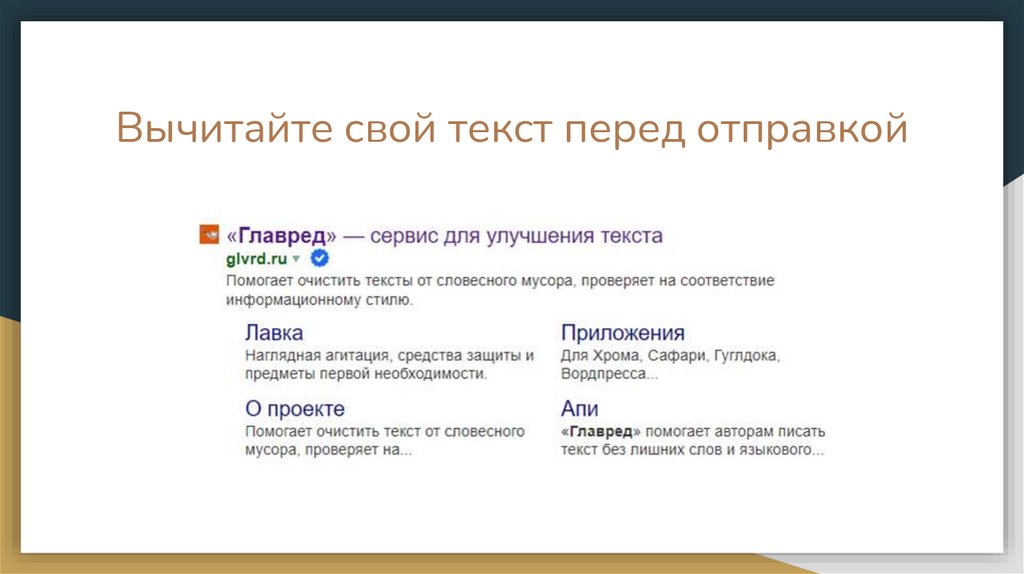1024x574 pixels.
Task: Open the Апи sitelink
Action: (579, 409)
